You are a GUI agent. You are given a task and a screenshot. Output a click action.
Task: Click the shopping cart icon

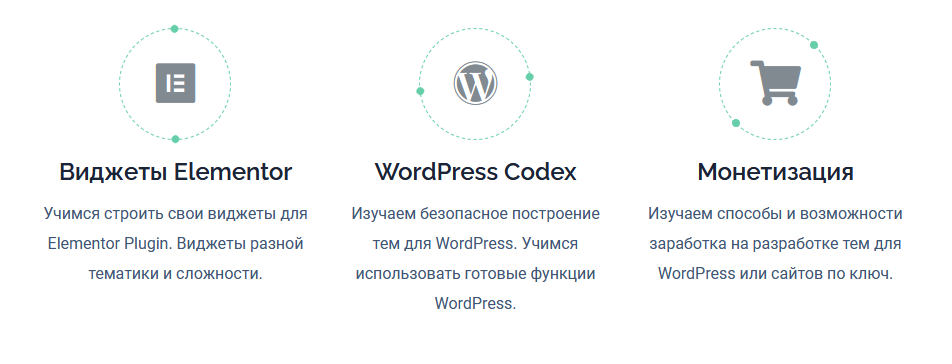(775, 83)
